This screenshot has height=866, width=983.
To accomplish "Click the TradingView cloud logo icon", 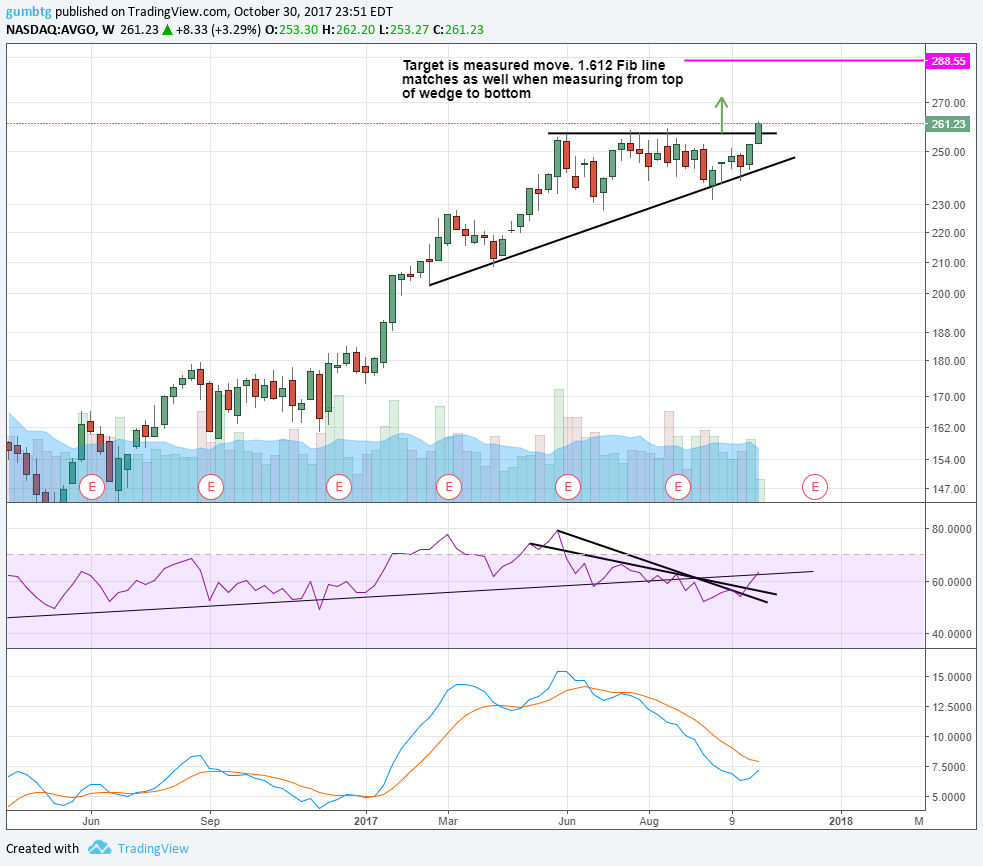I will pyautogui.click(x=99, y=848).
